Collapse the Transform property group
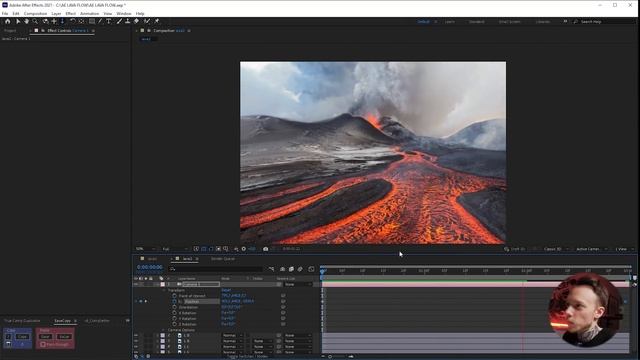 click(x=164, y=290)
